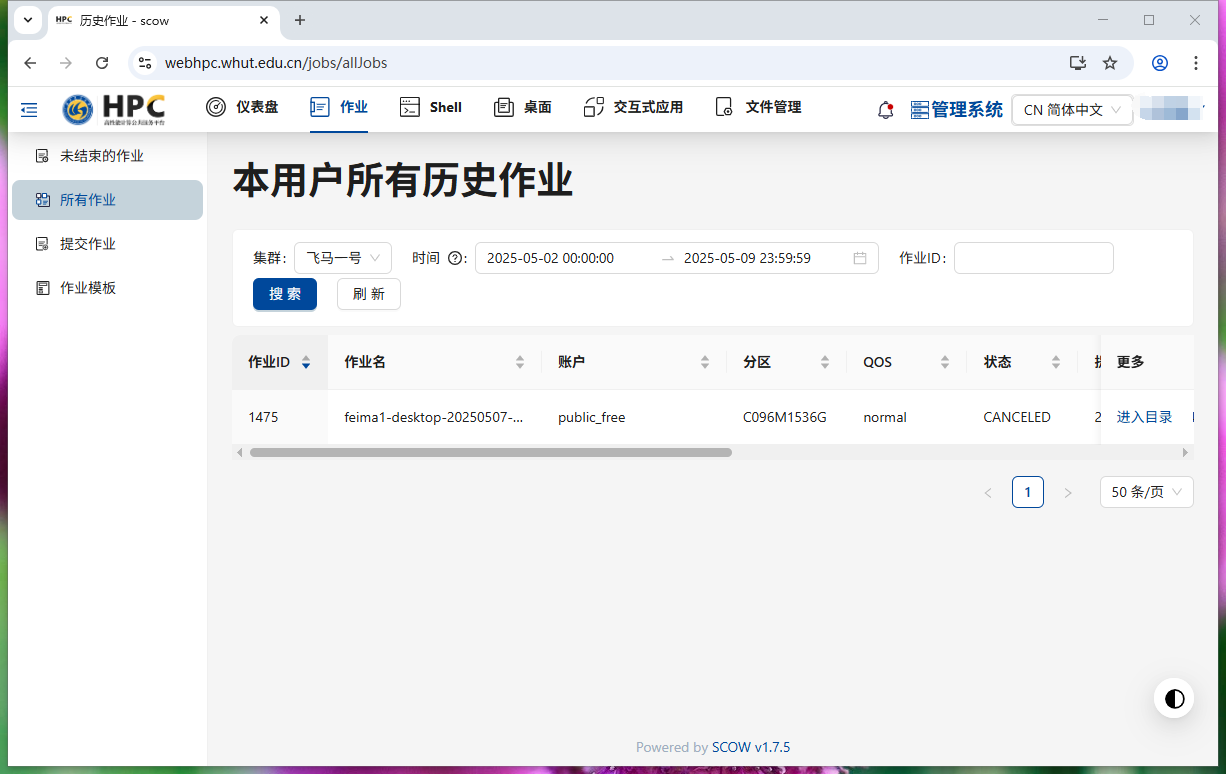The height and width of the screenshot is (774, 1226).
Task: Click the 时间 help question-mark icon
Action: 455,258
